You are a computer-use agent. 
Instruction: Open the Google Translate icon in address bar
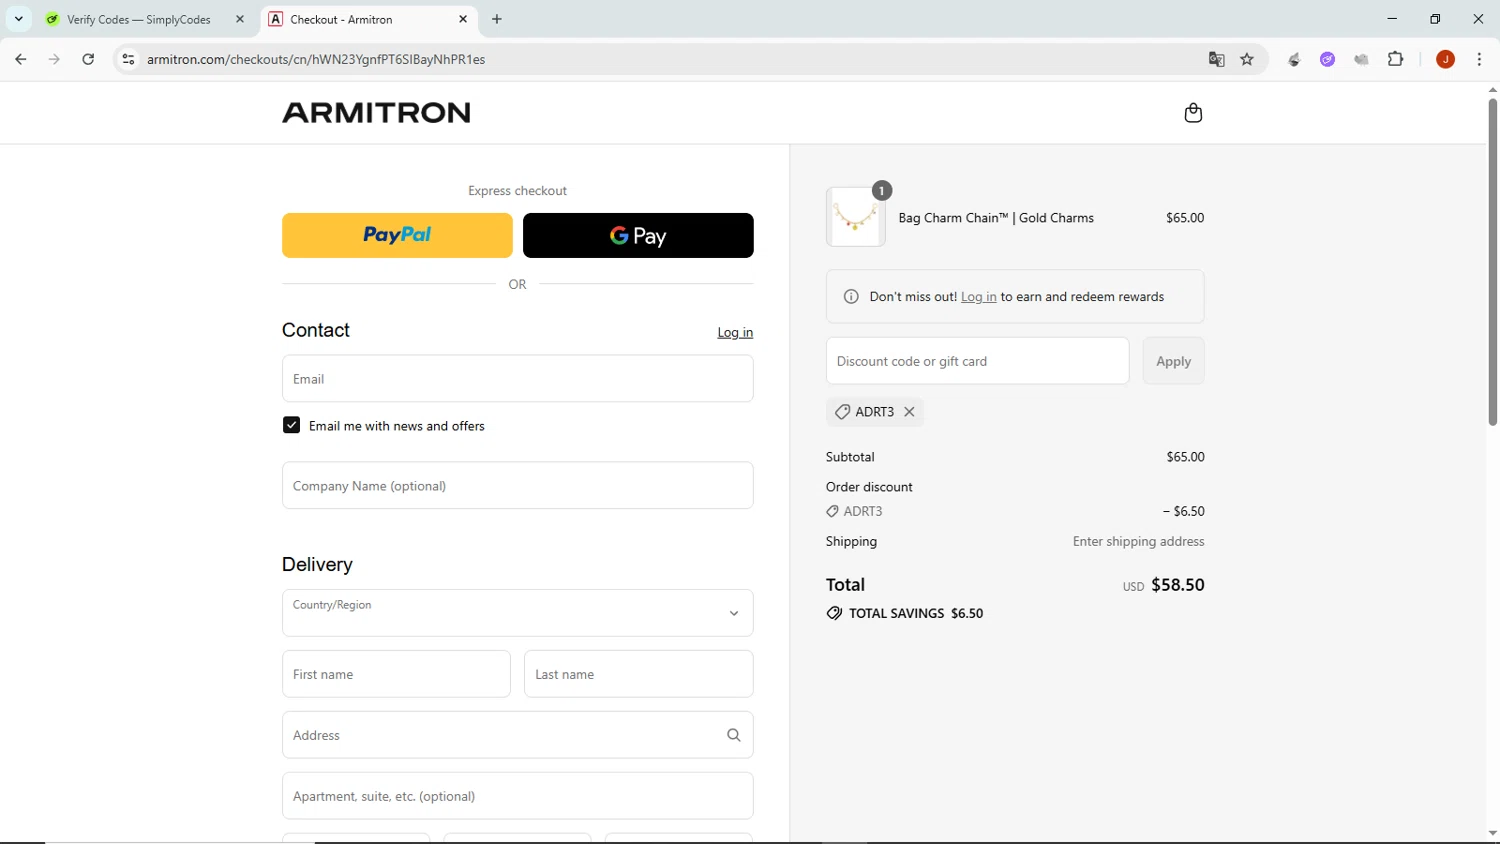(1216, 60)
